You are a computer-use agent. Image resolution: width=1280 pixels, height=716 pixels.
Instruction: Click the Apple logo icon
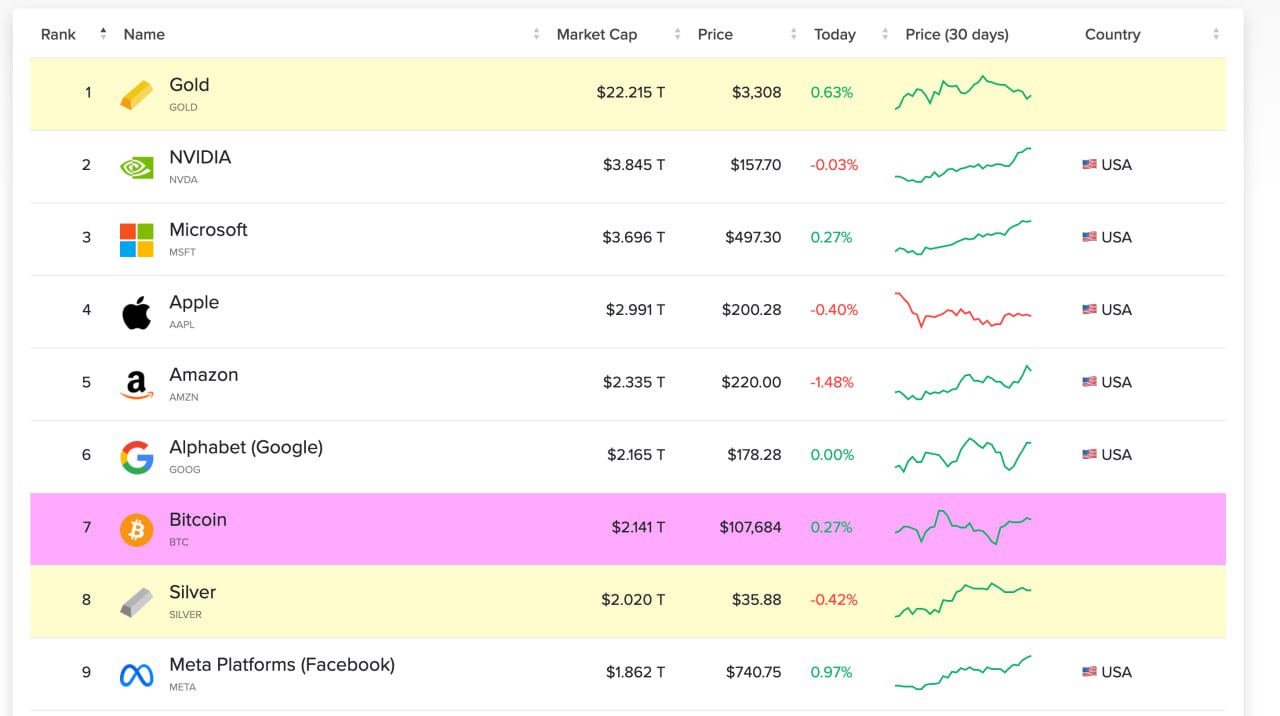coord(137,312)
